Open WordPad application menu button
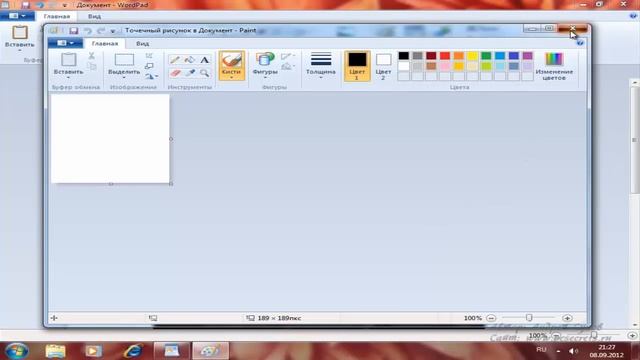The image size is (640, 360). tap(17, 16)
